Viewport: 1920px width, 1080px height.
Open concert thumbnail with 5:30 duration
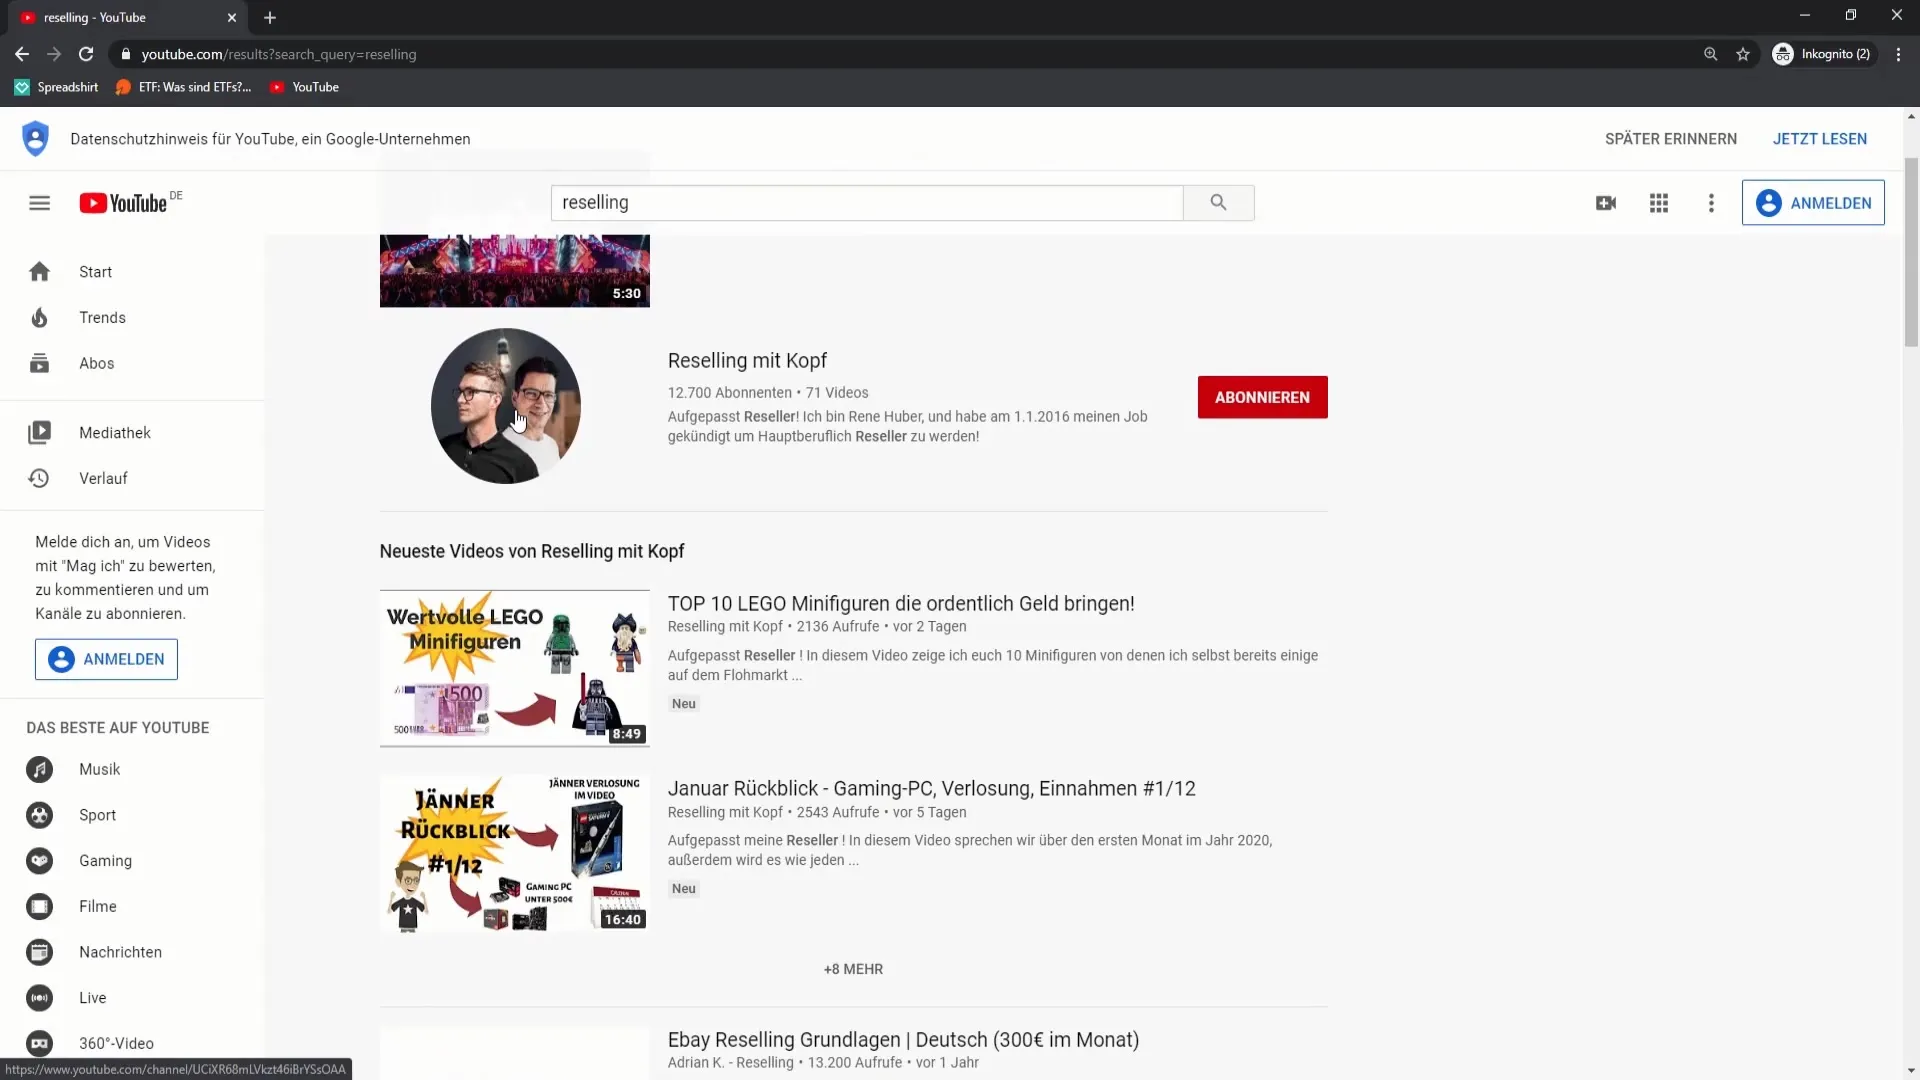(x=515, y=271)
